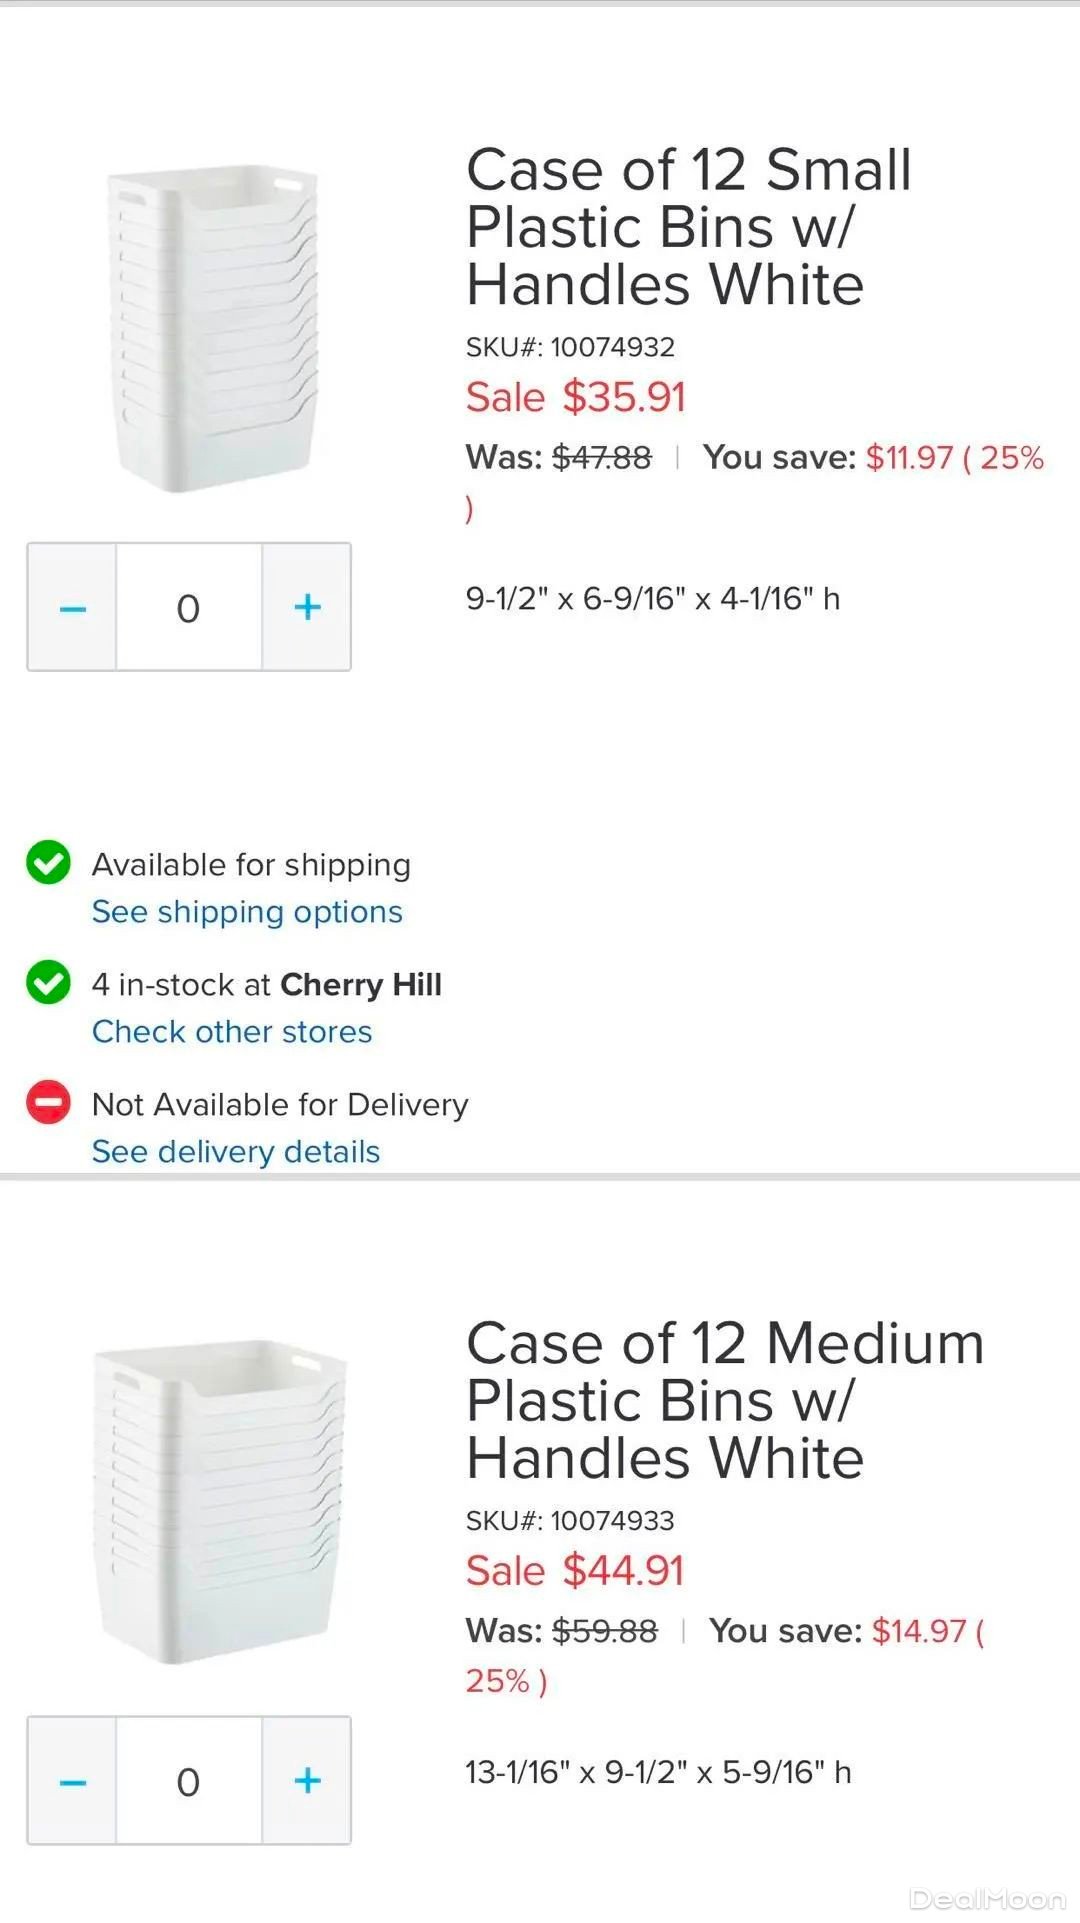1080x1923 pixels.
Task: Click green check icon beside Available for shipping
Action: (x=48, y=863)
